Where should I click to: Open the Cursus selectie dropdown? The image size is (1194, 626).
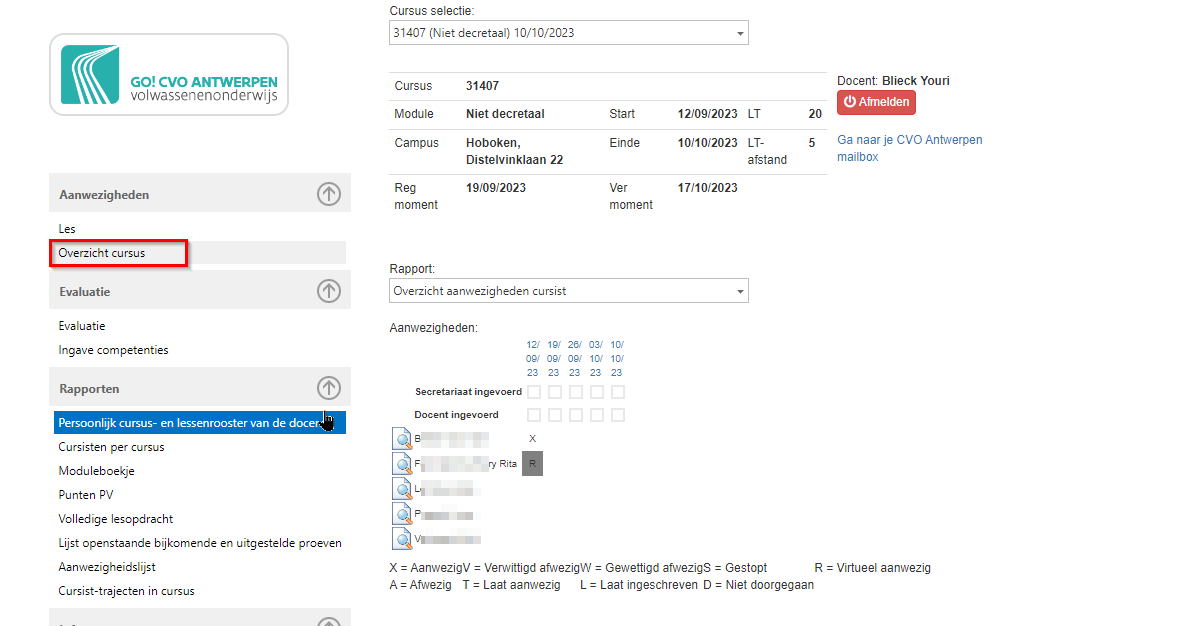pos(569,33)
